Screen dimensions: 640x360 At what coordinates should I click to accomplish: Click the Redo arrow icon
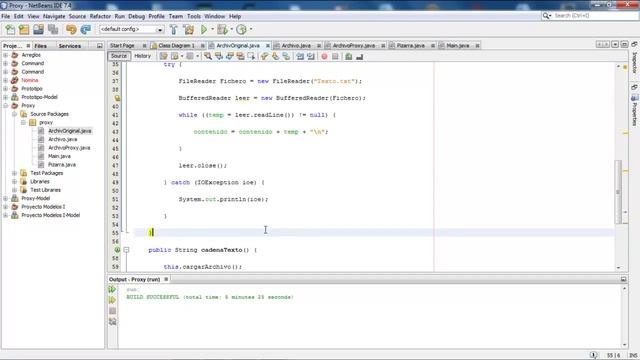coord(86,29)
